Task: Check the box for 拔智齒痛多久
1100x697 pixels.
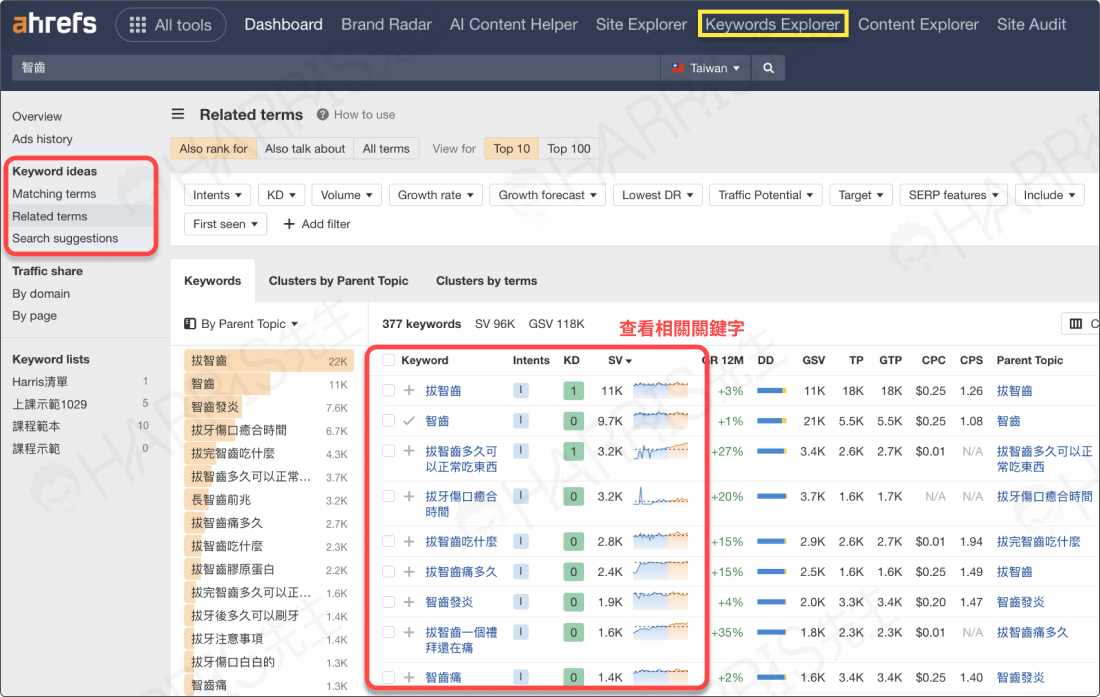Action: pyautogui.click(x=388, y=571)
